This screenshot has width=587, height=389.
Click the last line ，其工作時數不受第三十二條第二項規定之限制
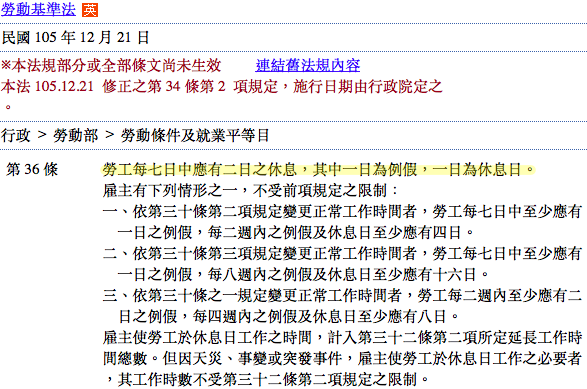267,379
